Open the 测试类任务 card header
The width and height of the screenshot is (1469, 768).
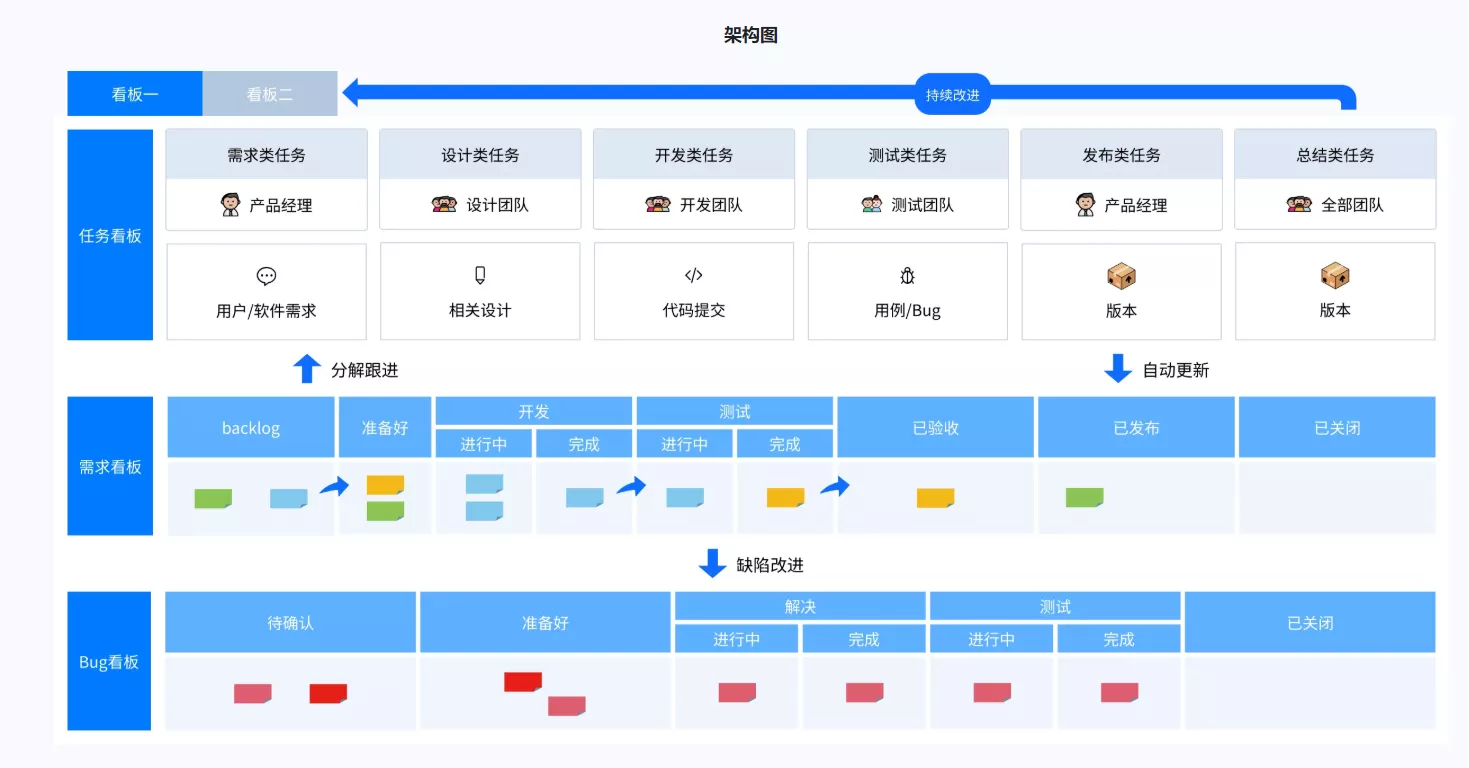click(x=908, y=155)
